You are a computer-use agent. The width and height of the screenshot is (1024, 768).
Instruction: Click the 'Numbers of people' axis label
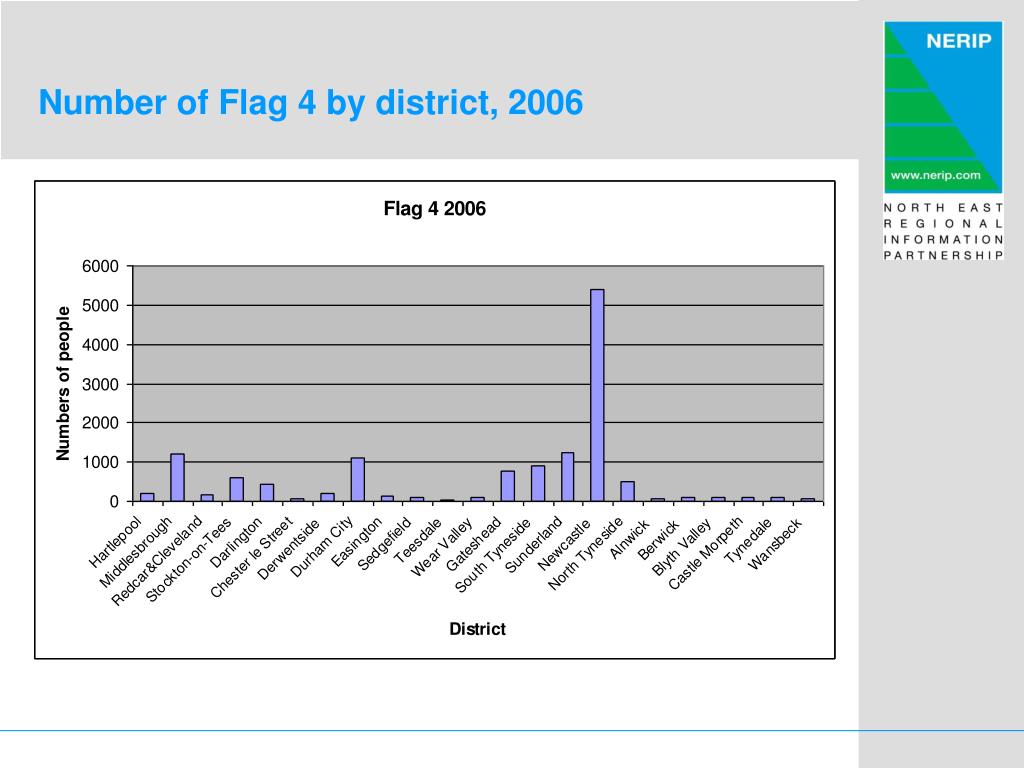(63, 383)
